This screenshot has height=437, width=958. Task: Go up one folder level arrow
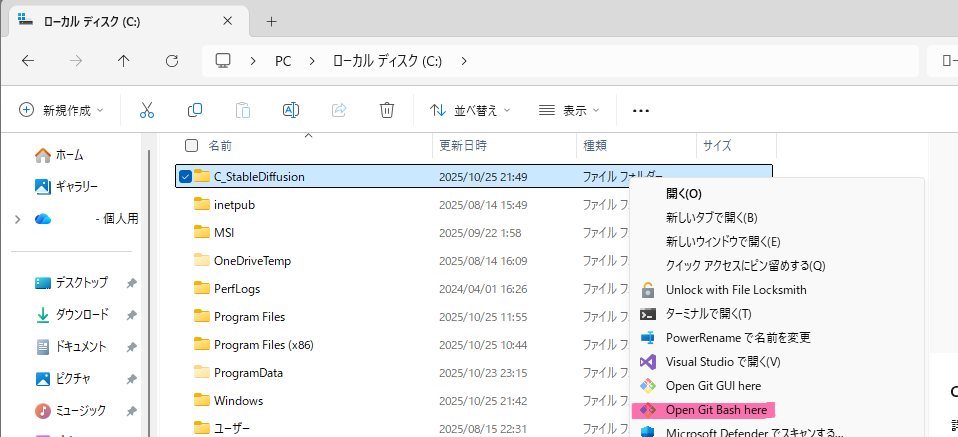123,61
